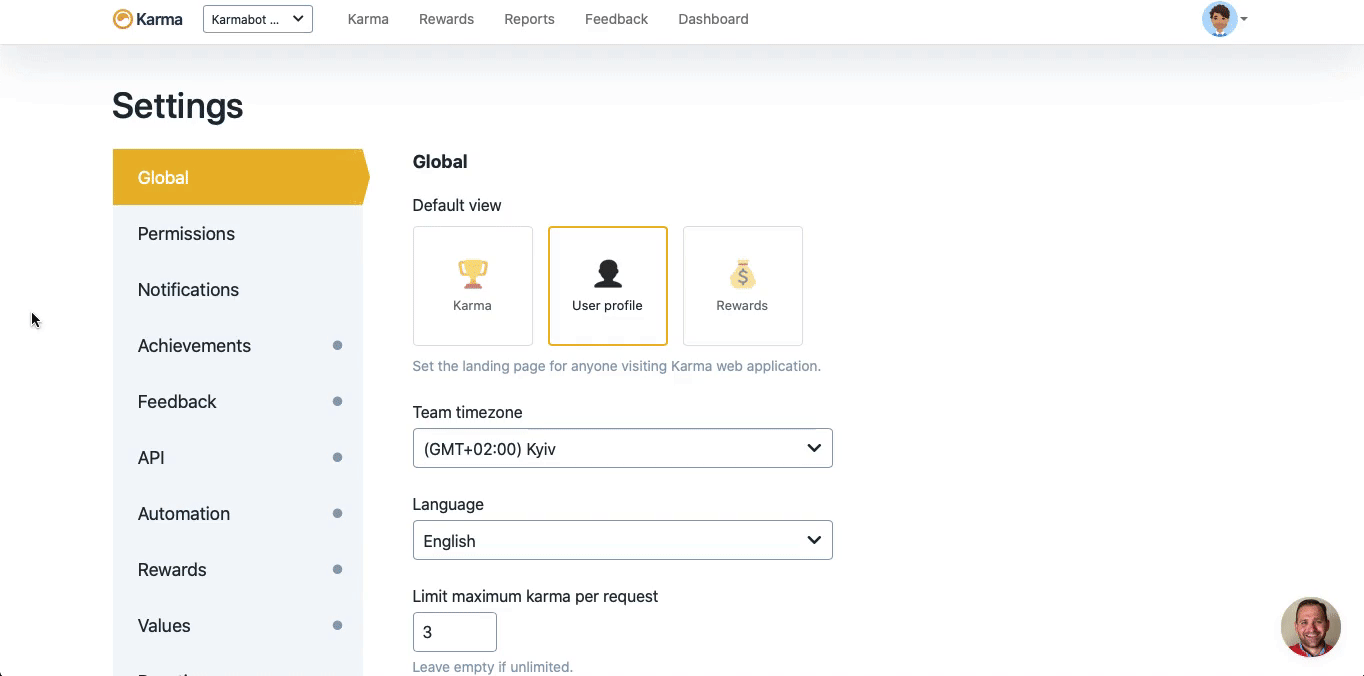This screenshot has width=1364, height=676.
Task: Click the 'Settings' page heading
Action: tap(177, 106)
